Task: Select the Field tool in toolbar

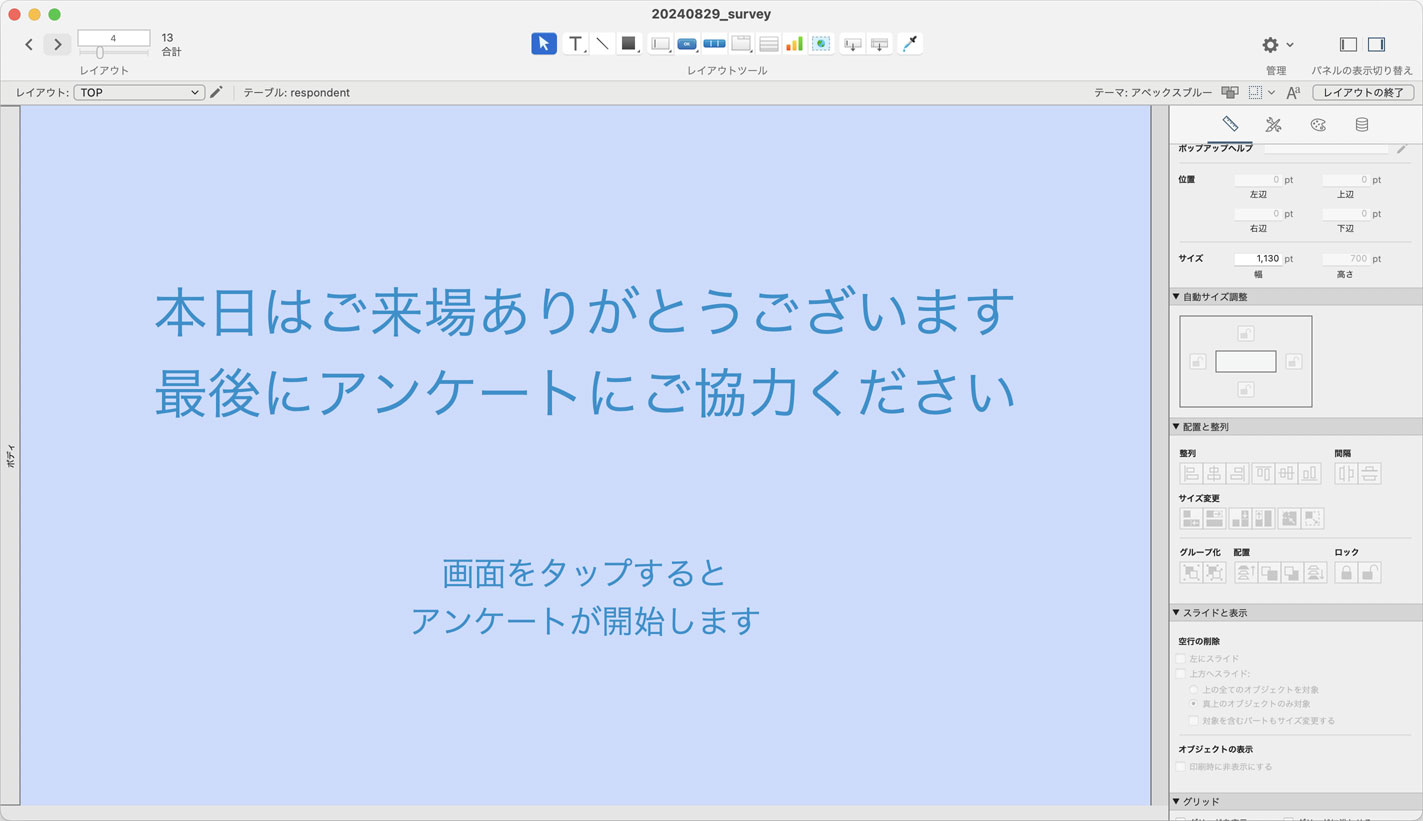Action: 853,44
